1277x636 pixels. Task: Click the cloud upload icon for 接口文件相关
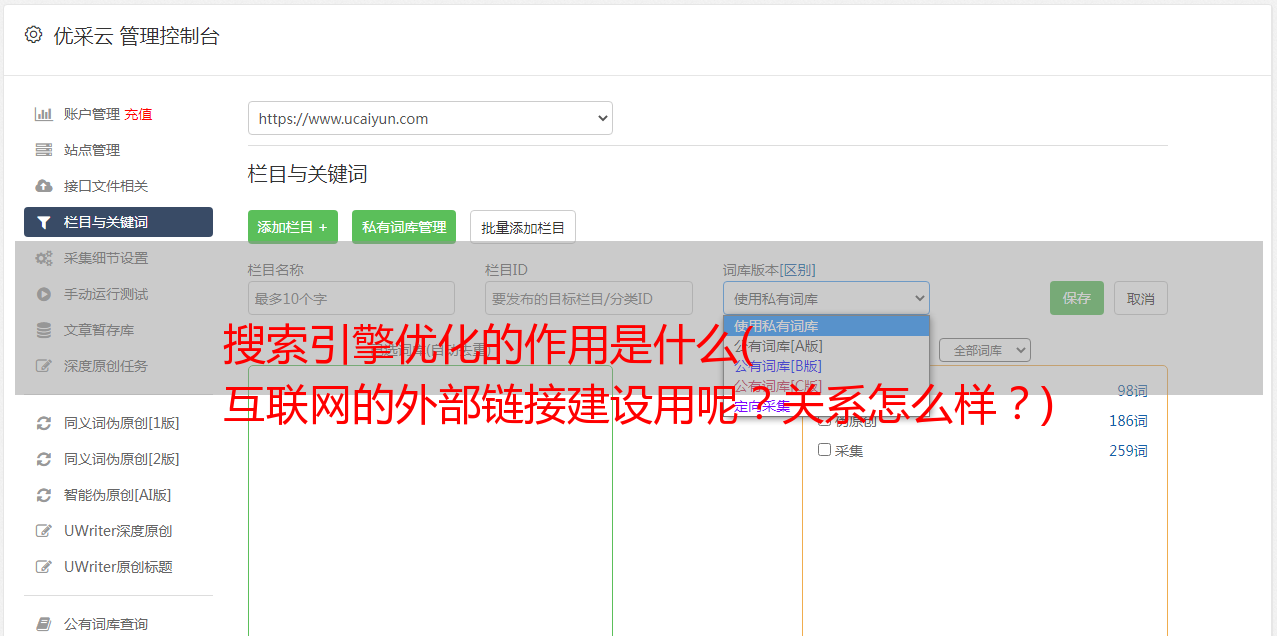click(x=44, y=186)
